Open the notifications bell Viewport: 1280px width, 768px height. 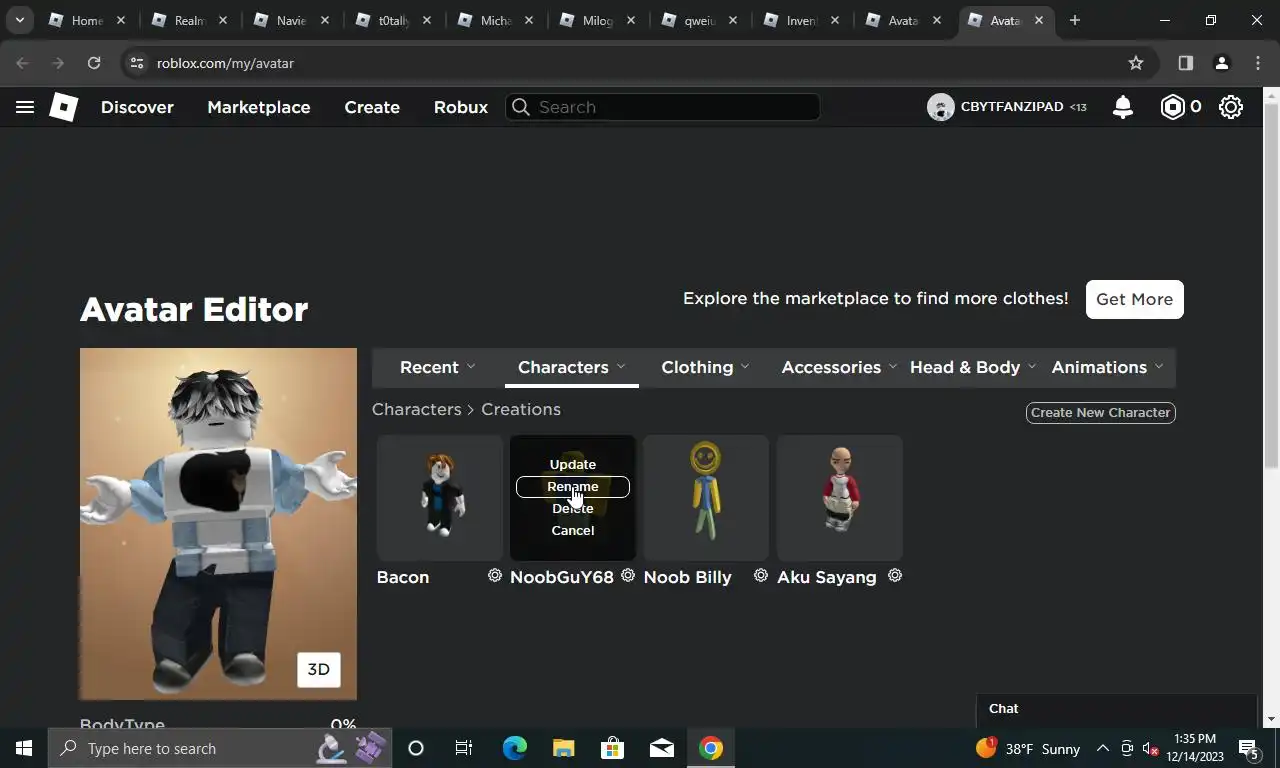click(x=1123, y=107)
